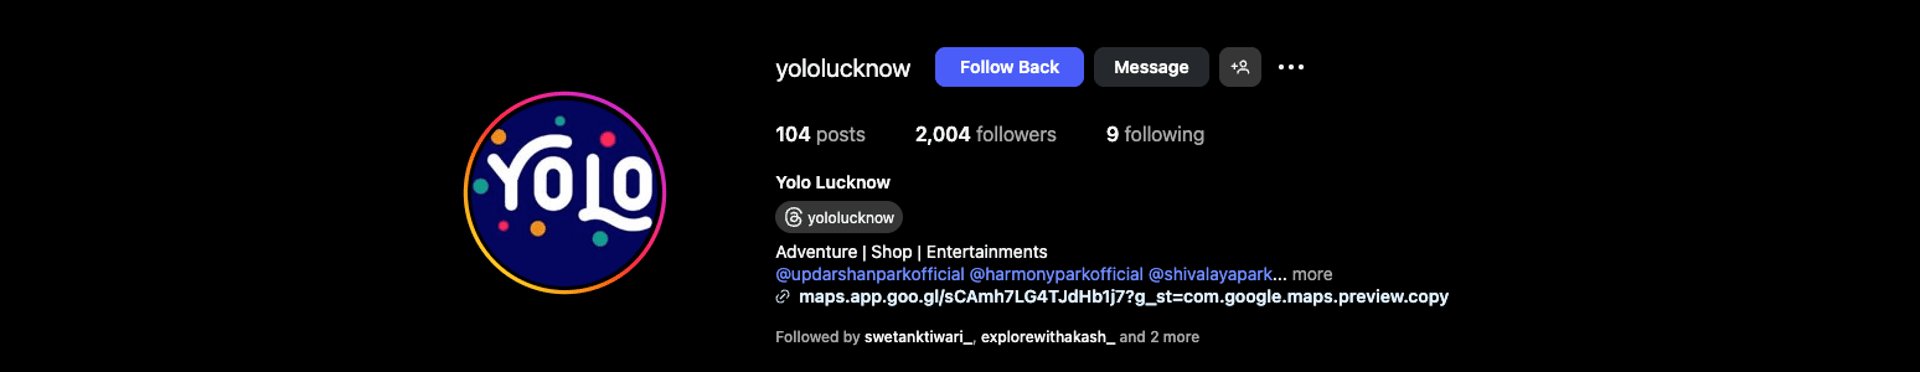Show the and 2 more mutual followers
Viewport: 1920px width, 372px height.
pos(1159,337)
